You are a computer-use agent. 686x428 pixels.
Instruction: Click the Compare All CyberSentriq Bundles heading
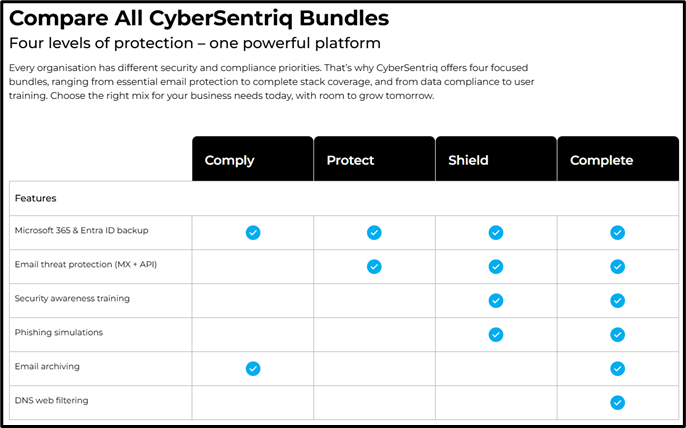click(199, 19)
